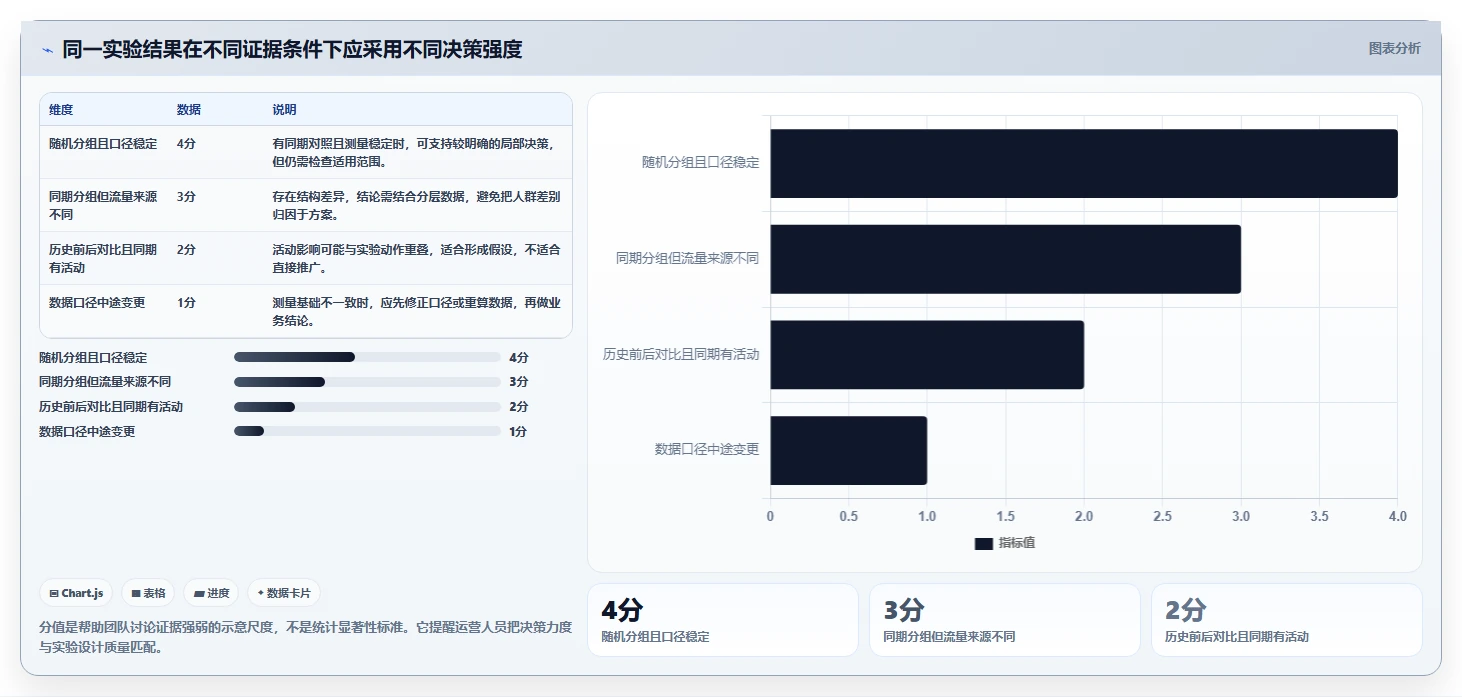The width and height of the screenshot is (1462, 697).
Task: Toggle the 指标值 legend swatch
Action: (x=983, y=543)
